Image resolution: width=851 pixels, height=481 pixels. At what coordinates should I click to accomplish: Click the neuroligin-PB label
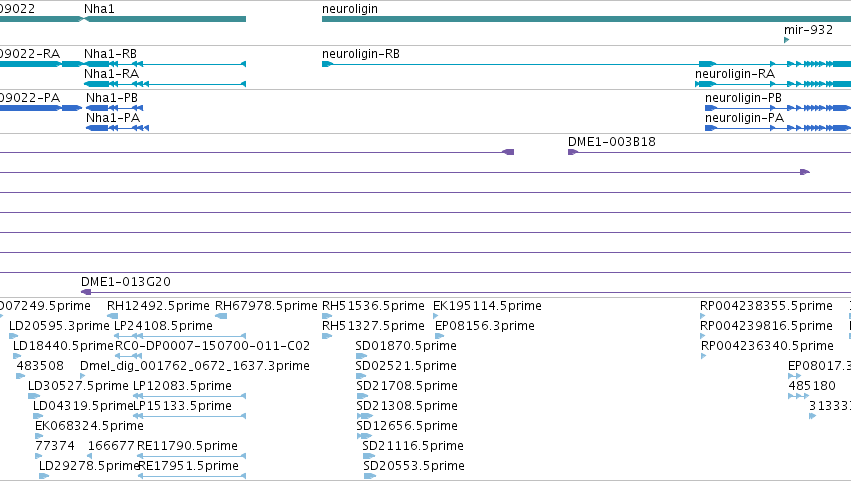[743, 98]
